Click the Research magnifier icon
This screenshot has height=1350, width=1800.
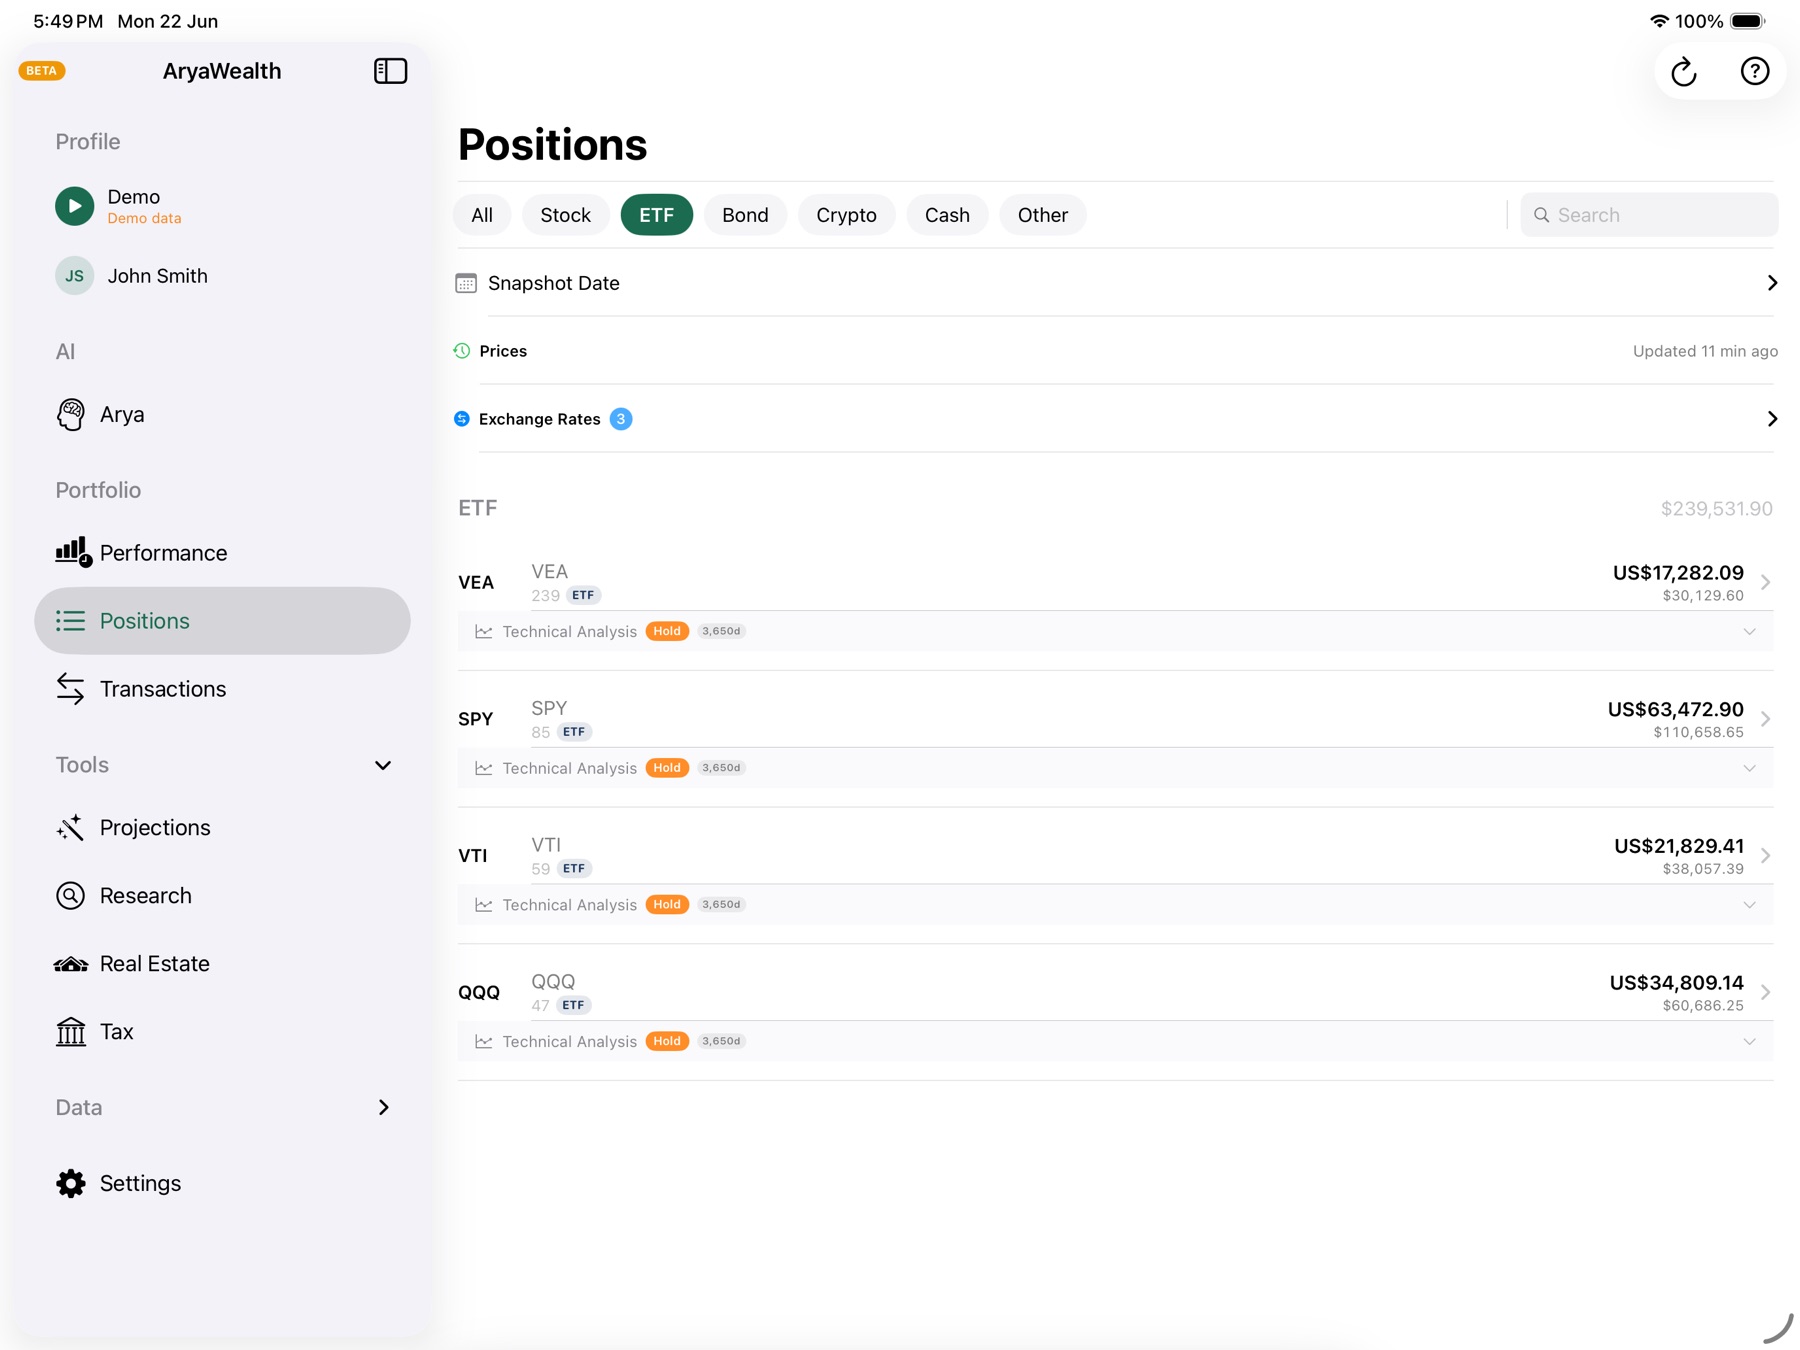coord(70,895)
